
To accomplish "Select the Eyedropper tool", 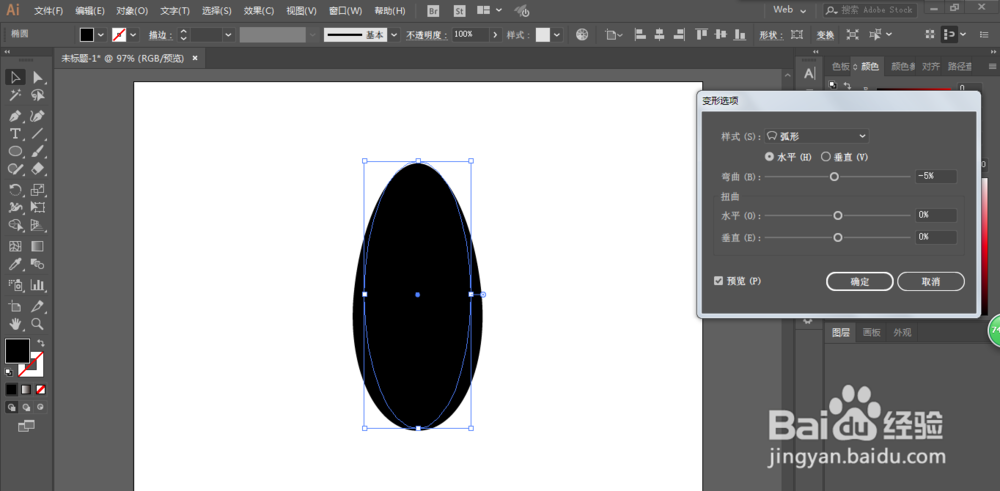I will point(16,264).
